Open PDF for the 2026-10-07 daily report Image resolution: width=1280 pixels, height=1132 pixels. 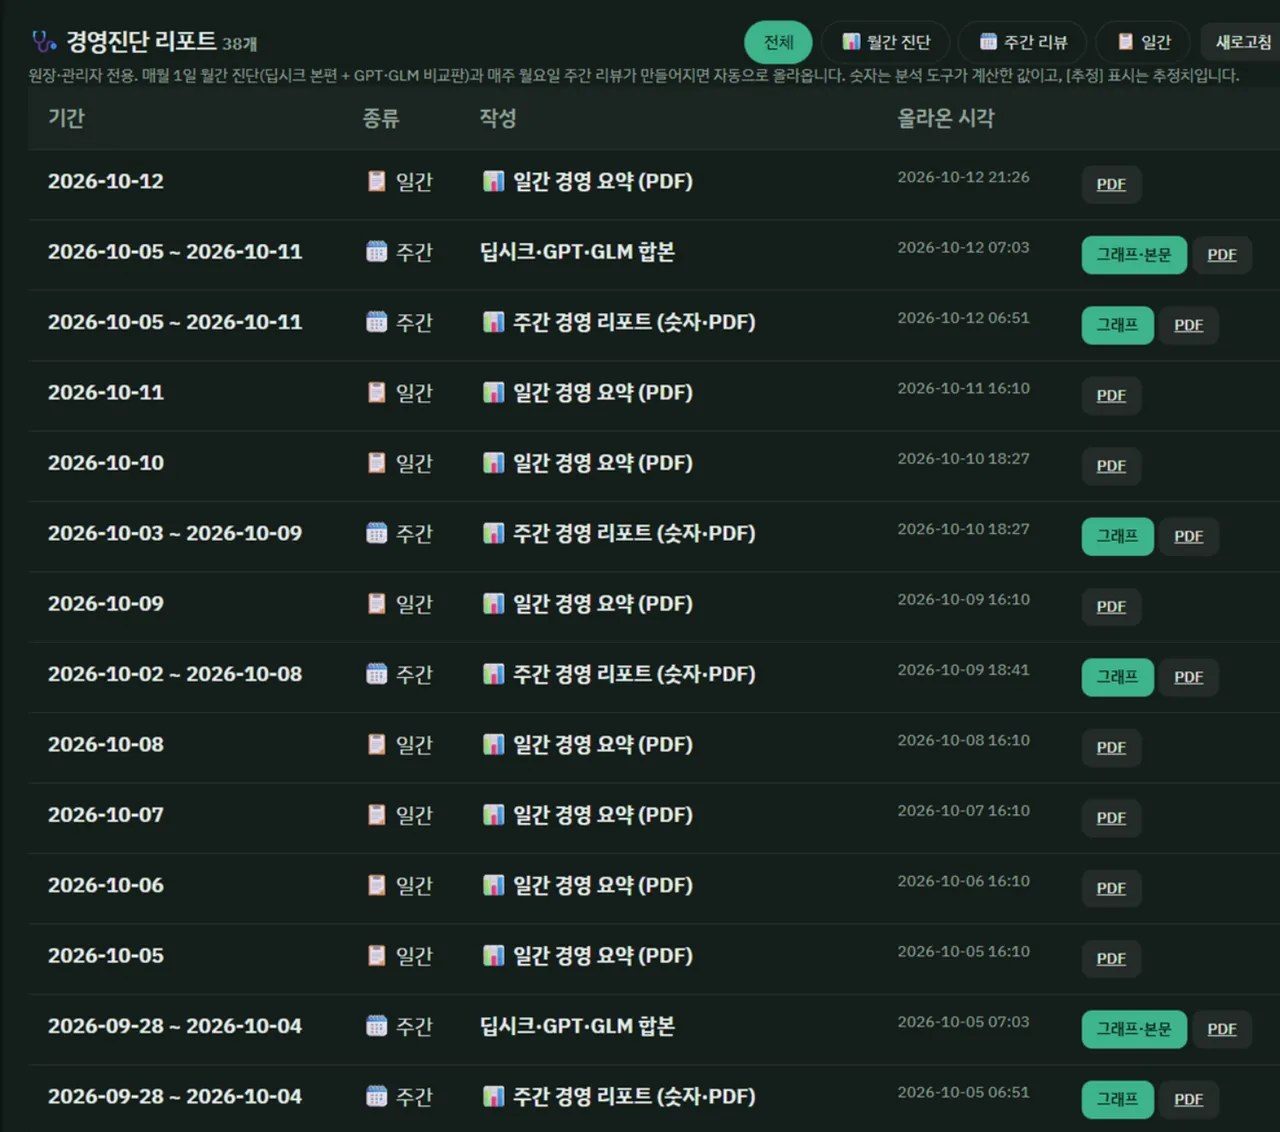tap(1111, 818)
